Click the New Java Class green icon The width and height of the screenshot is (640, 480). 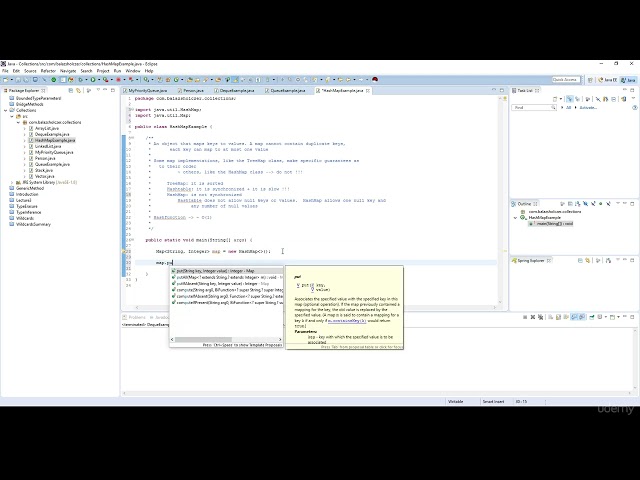(176, 80)
